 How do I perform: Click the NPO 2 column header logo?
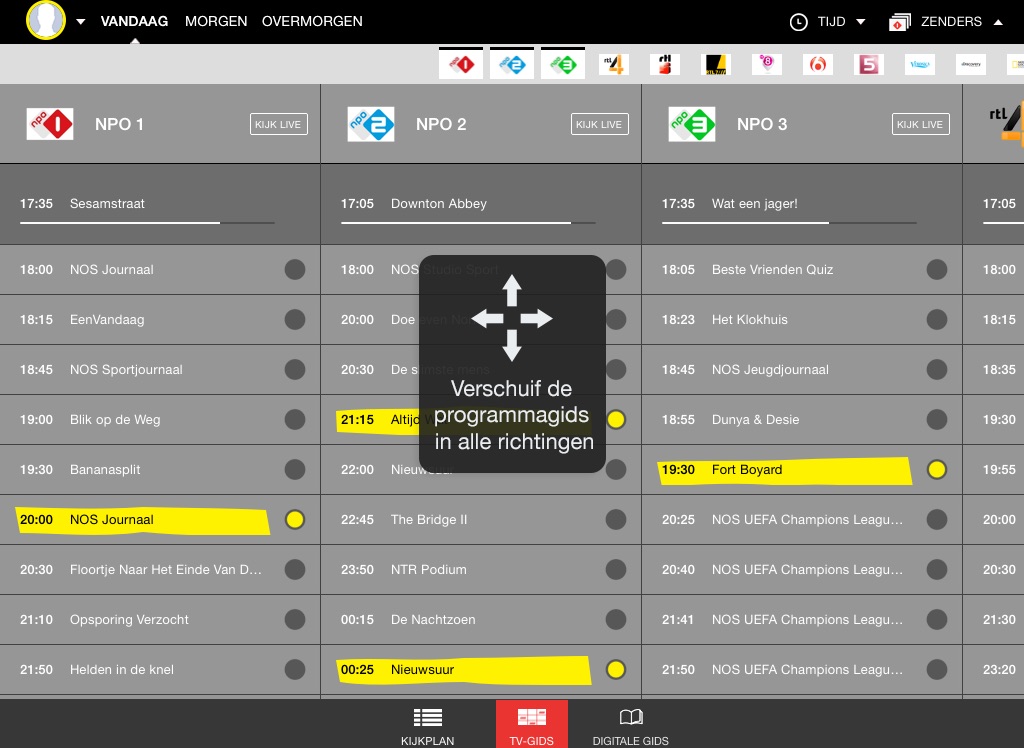(x=371, y=124)
